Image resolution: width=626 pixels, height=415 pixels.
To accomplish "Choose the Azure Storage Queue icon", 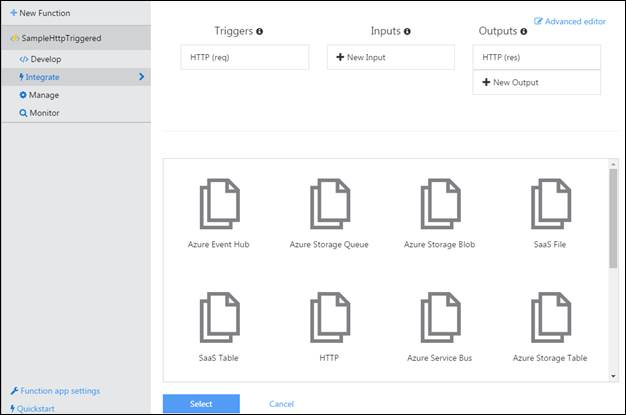I will (x=329, y=204).
